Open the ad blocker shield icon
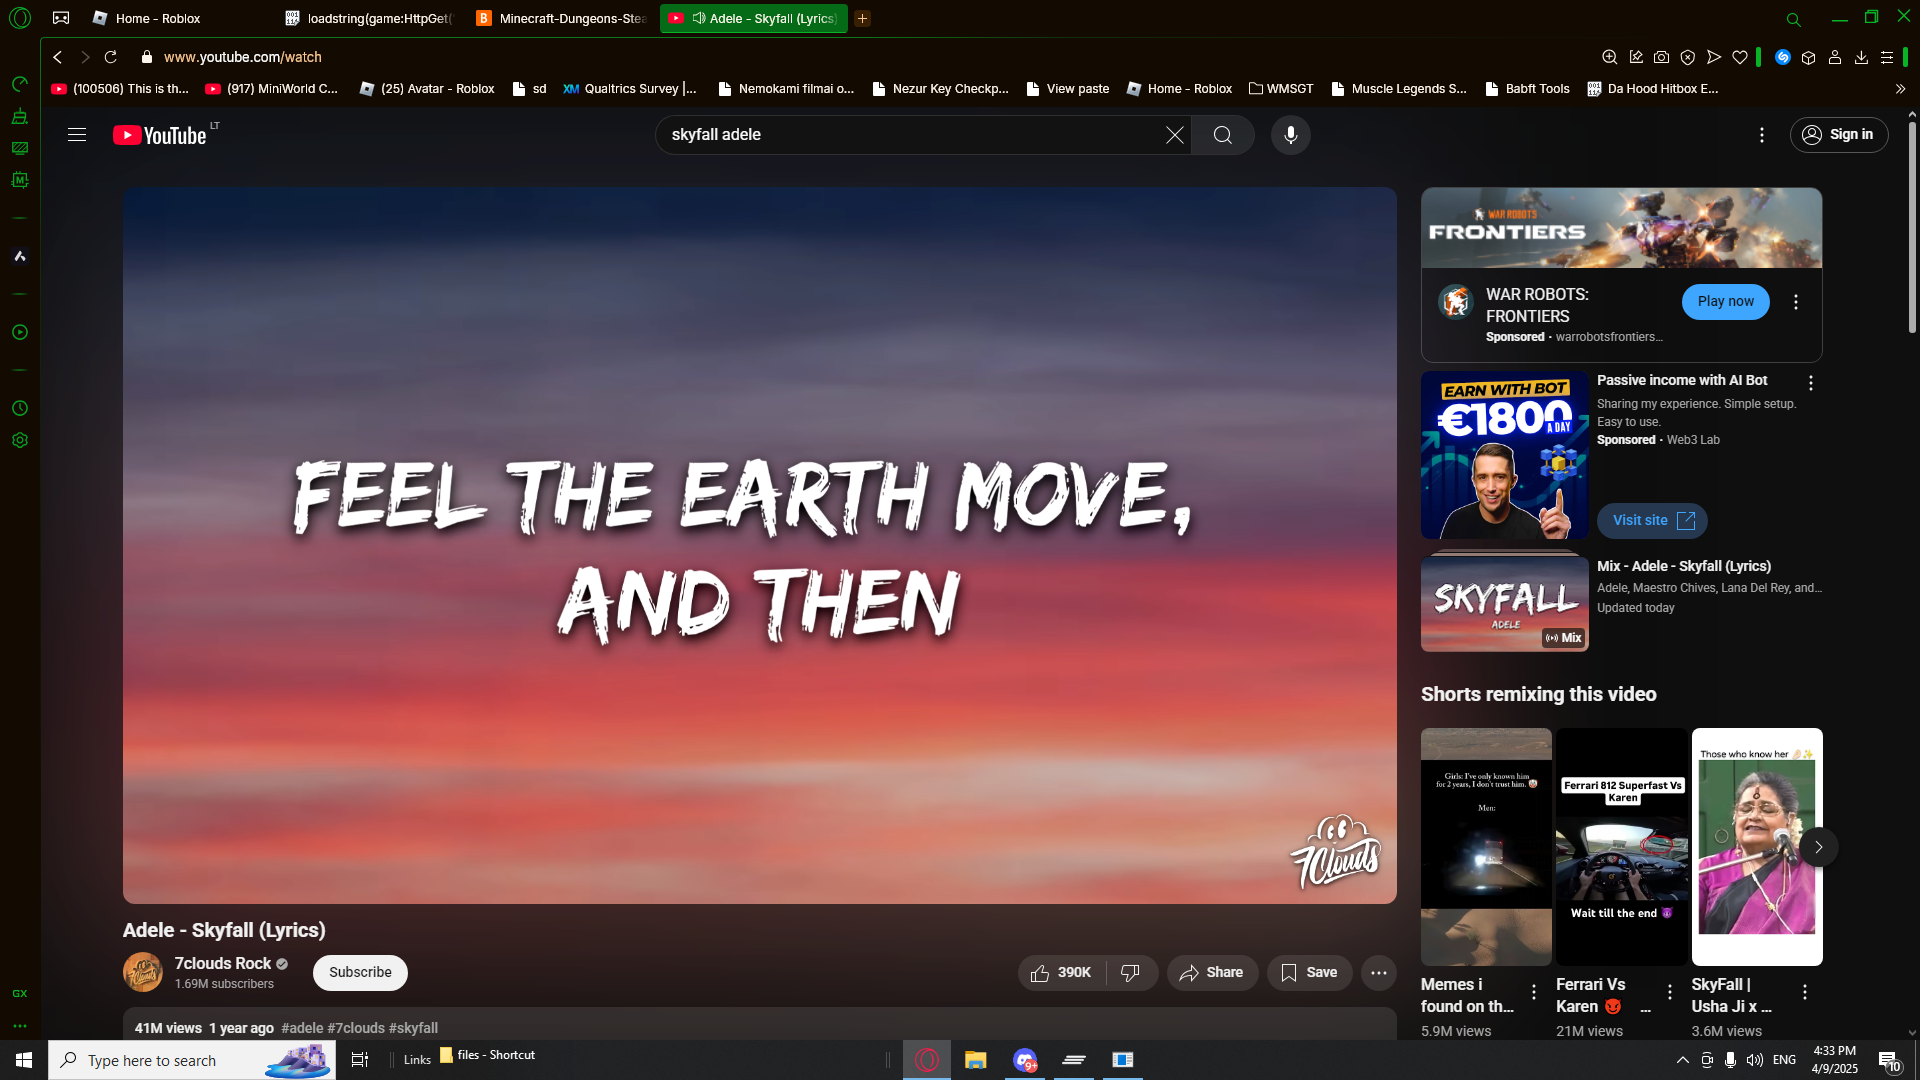 [x=1688, y=57]
